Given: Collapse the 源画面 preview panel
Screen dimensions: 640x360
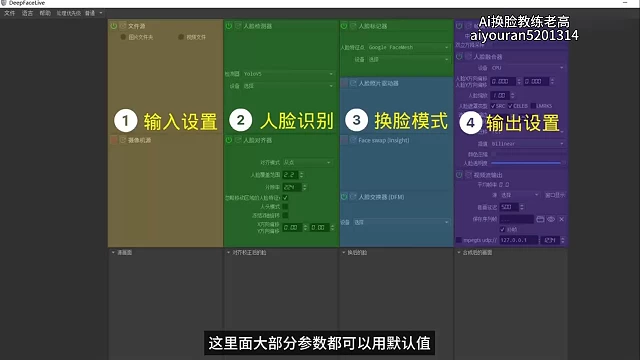Looking at the screenshot, I should point(113,253).
